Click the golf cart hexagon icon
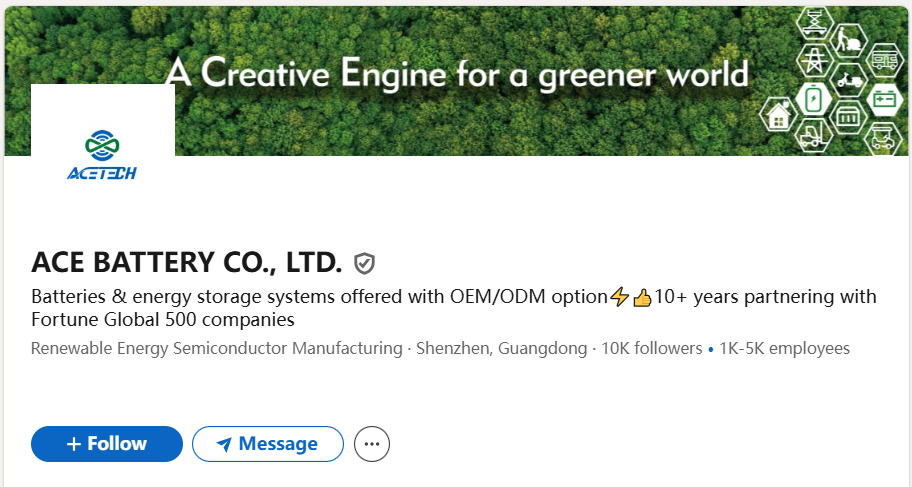The width and height of the screenshot is (912, 487). pyautogui.click(x=884, y=137)
